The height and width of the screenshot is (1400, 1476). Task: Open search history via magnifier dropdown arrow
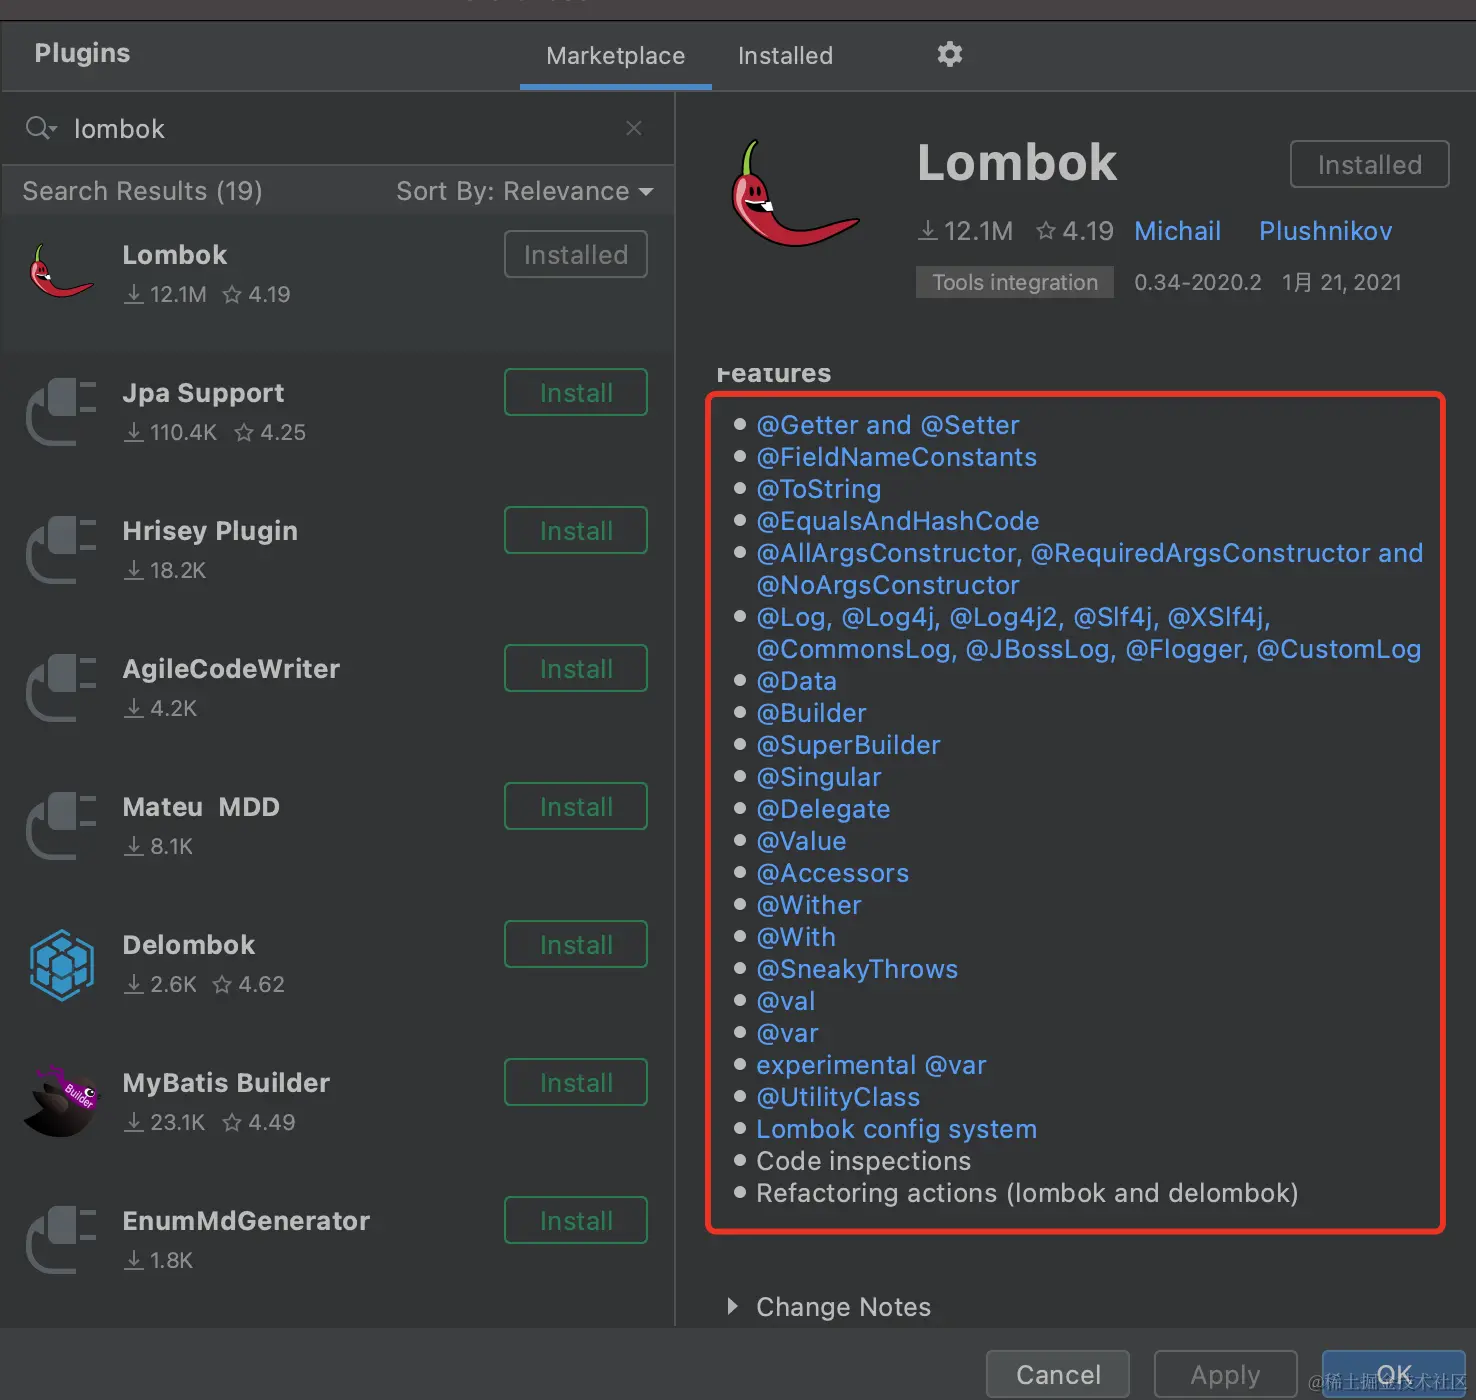pos(40,128)
